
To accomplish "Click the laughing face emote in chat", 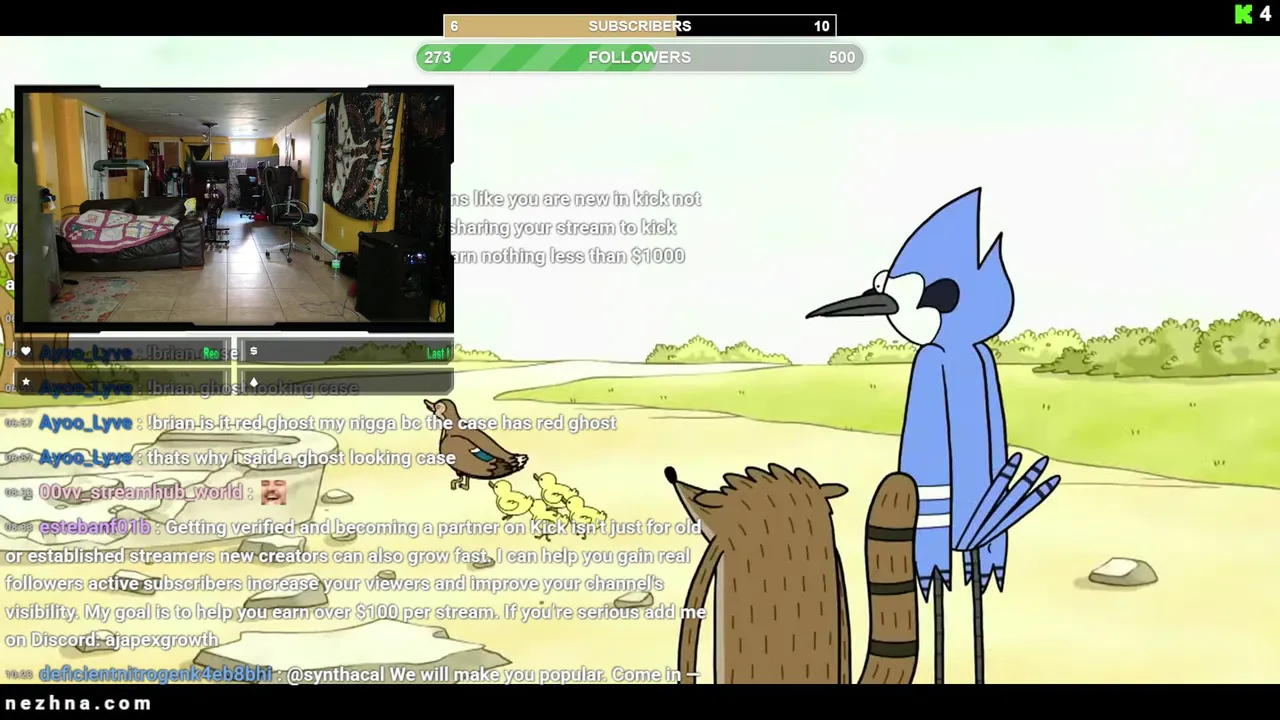I will pyautogui.click(x=273, y=491).
